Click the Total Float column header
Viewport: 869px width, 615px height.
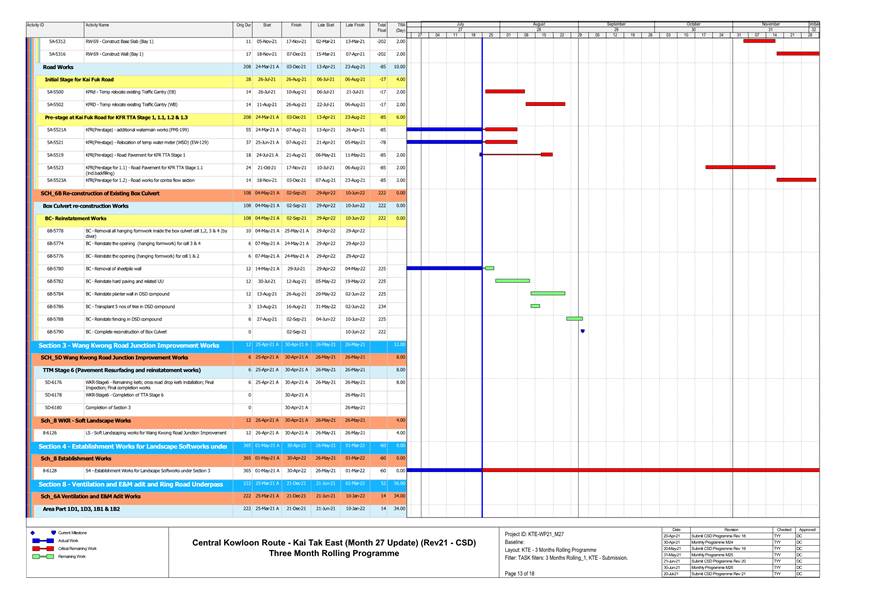pos(383,26)
